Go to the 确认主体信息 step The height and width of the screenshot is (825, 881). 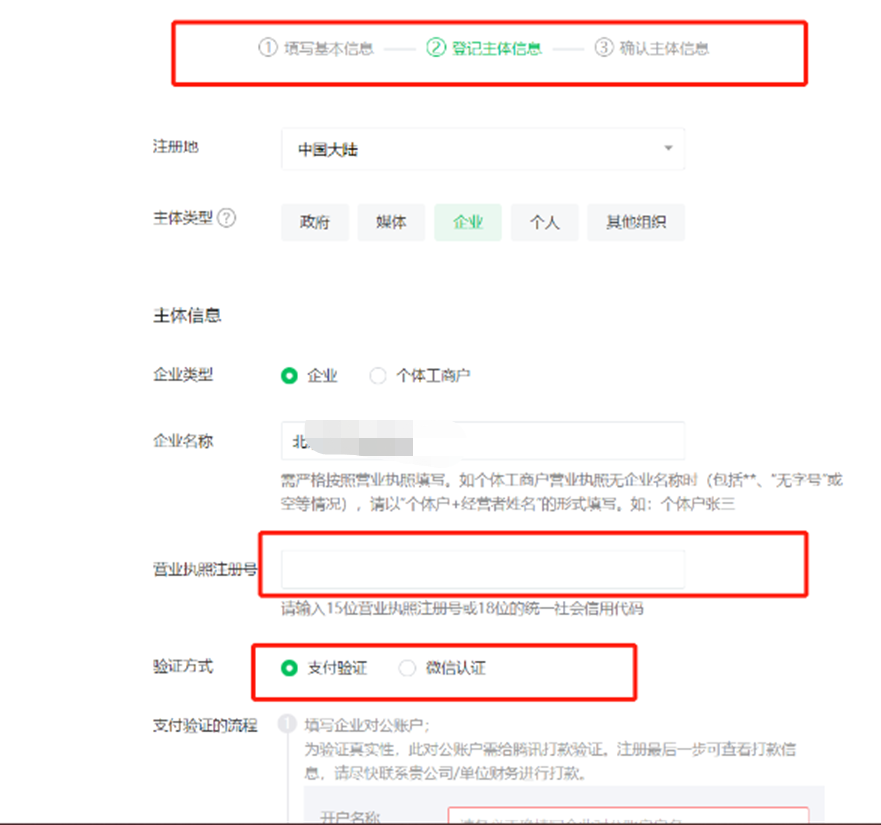click(663, 48)
